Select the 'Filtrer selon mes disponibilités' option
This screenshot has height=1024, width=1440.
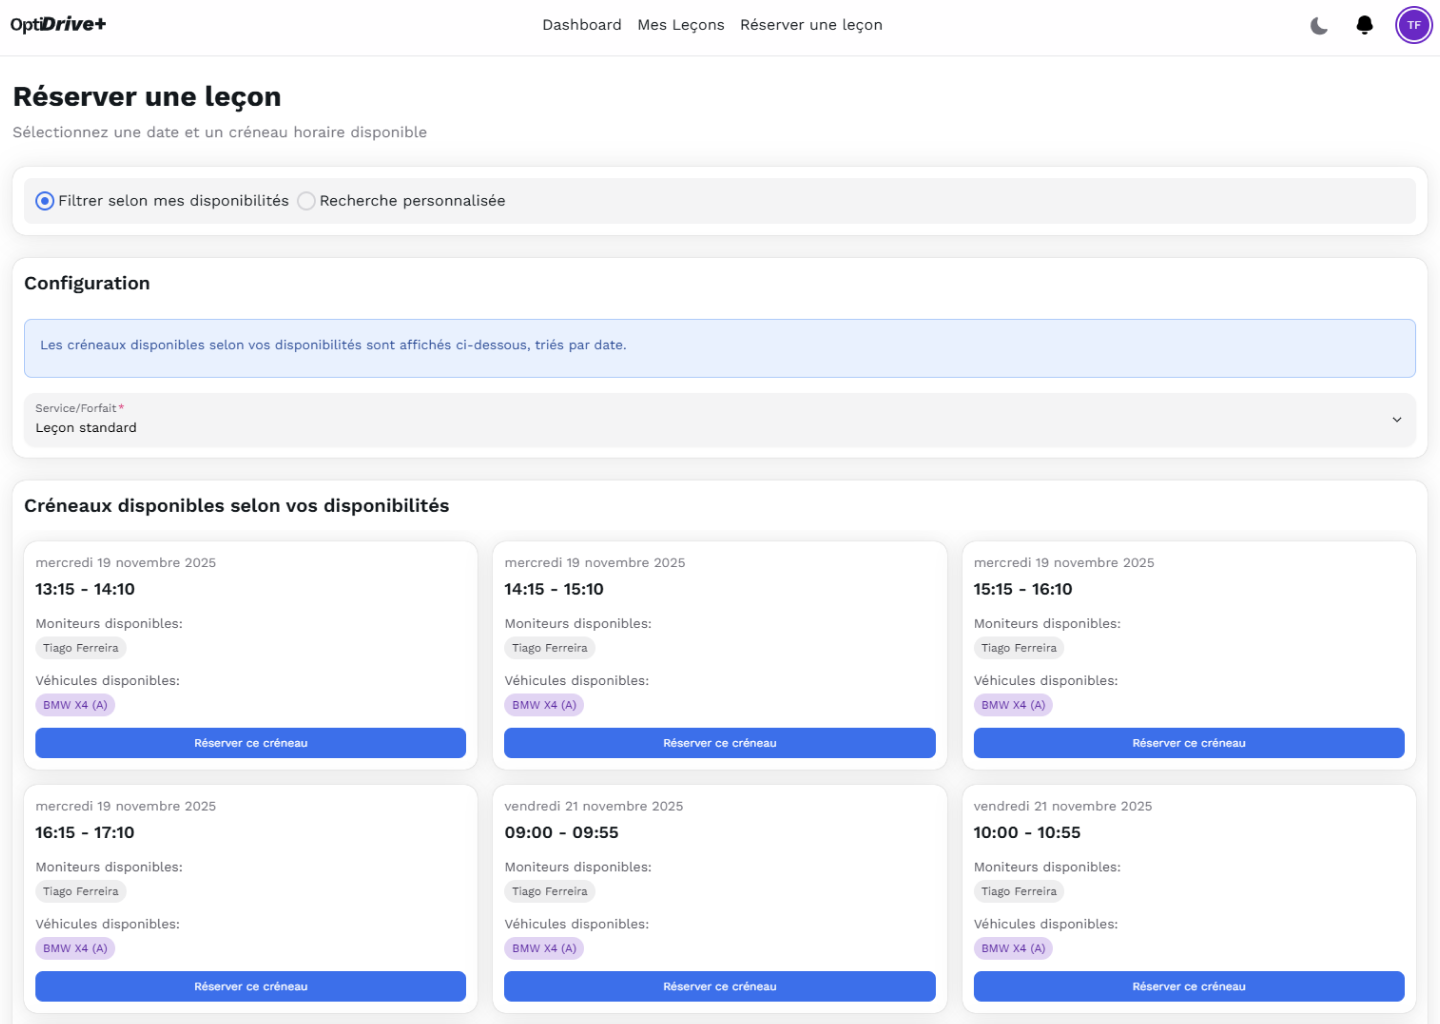44,201
